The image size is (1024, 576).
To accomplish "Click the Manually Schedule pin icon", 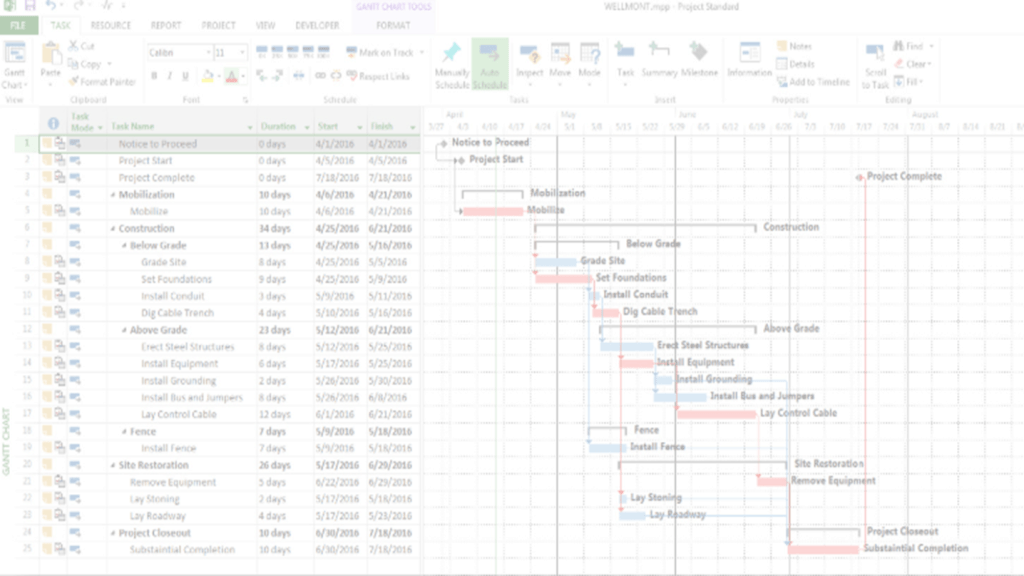I will tap(452, 55).
